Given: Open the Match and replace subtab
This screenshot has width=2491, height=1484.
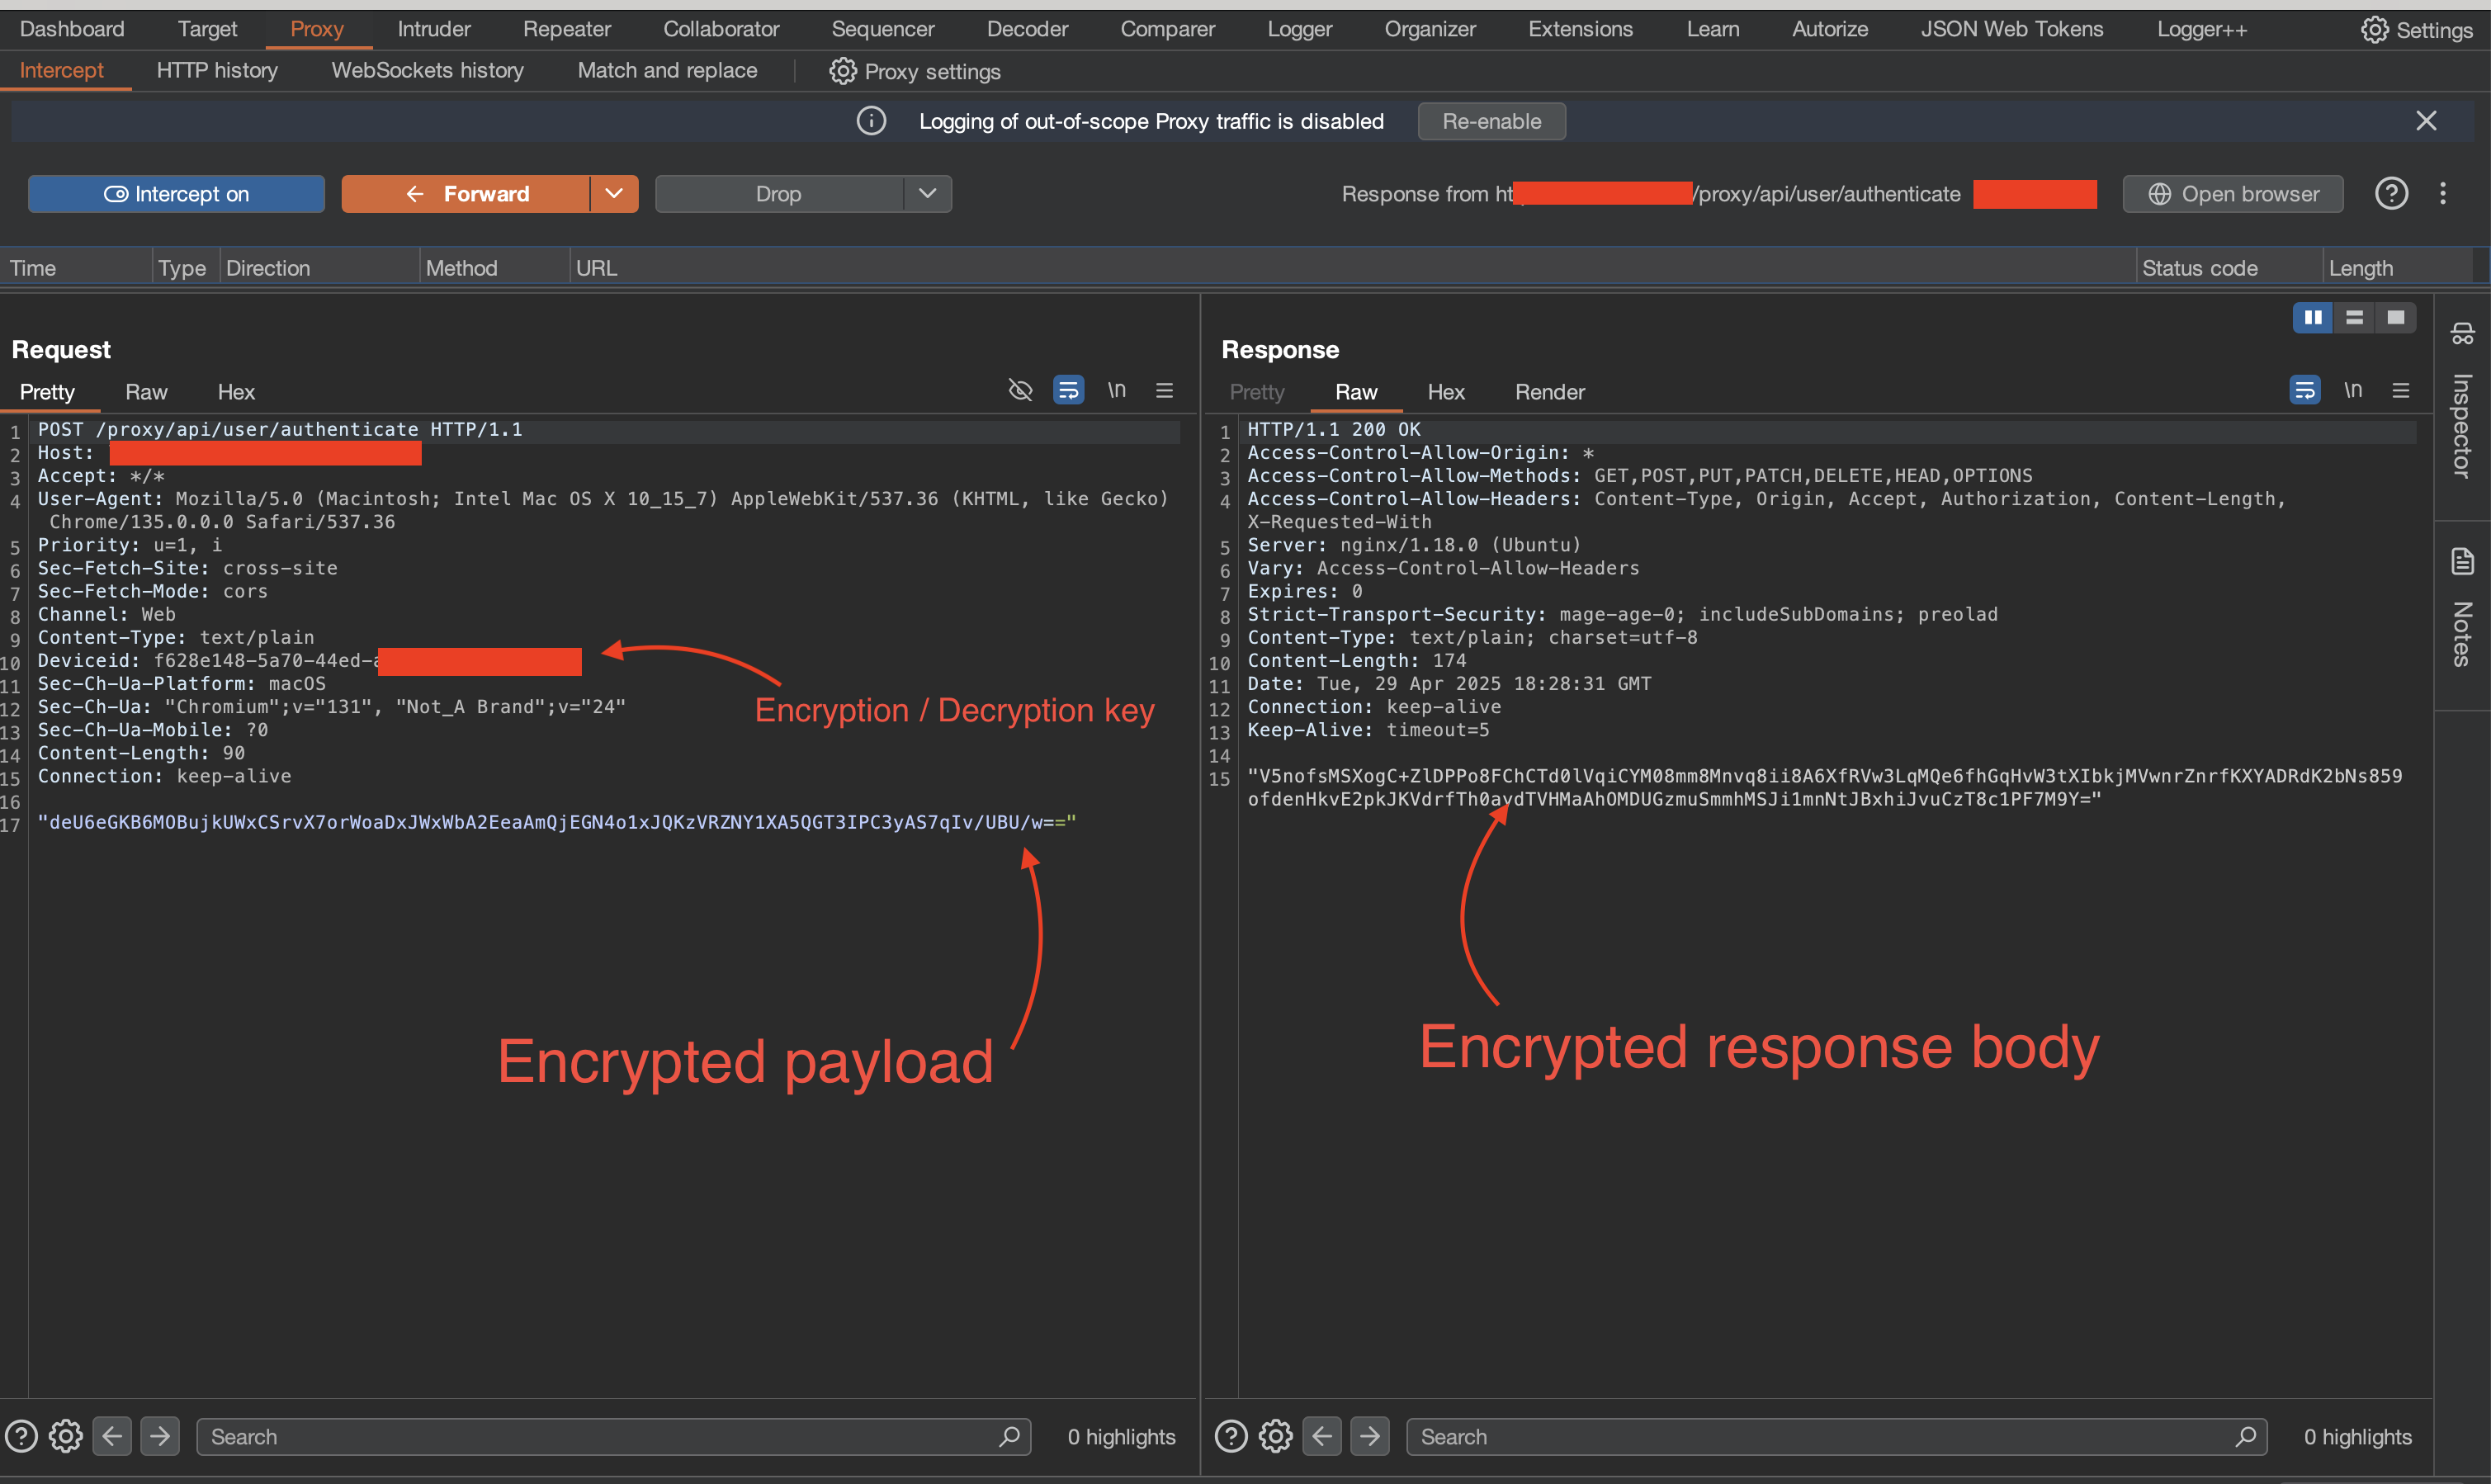Looking at the screenshot, I should [x=667, y=71].
